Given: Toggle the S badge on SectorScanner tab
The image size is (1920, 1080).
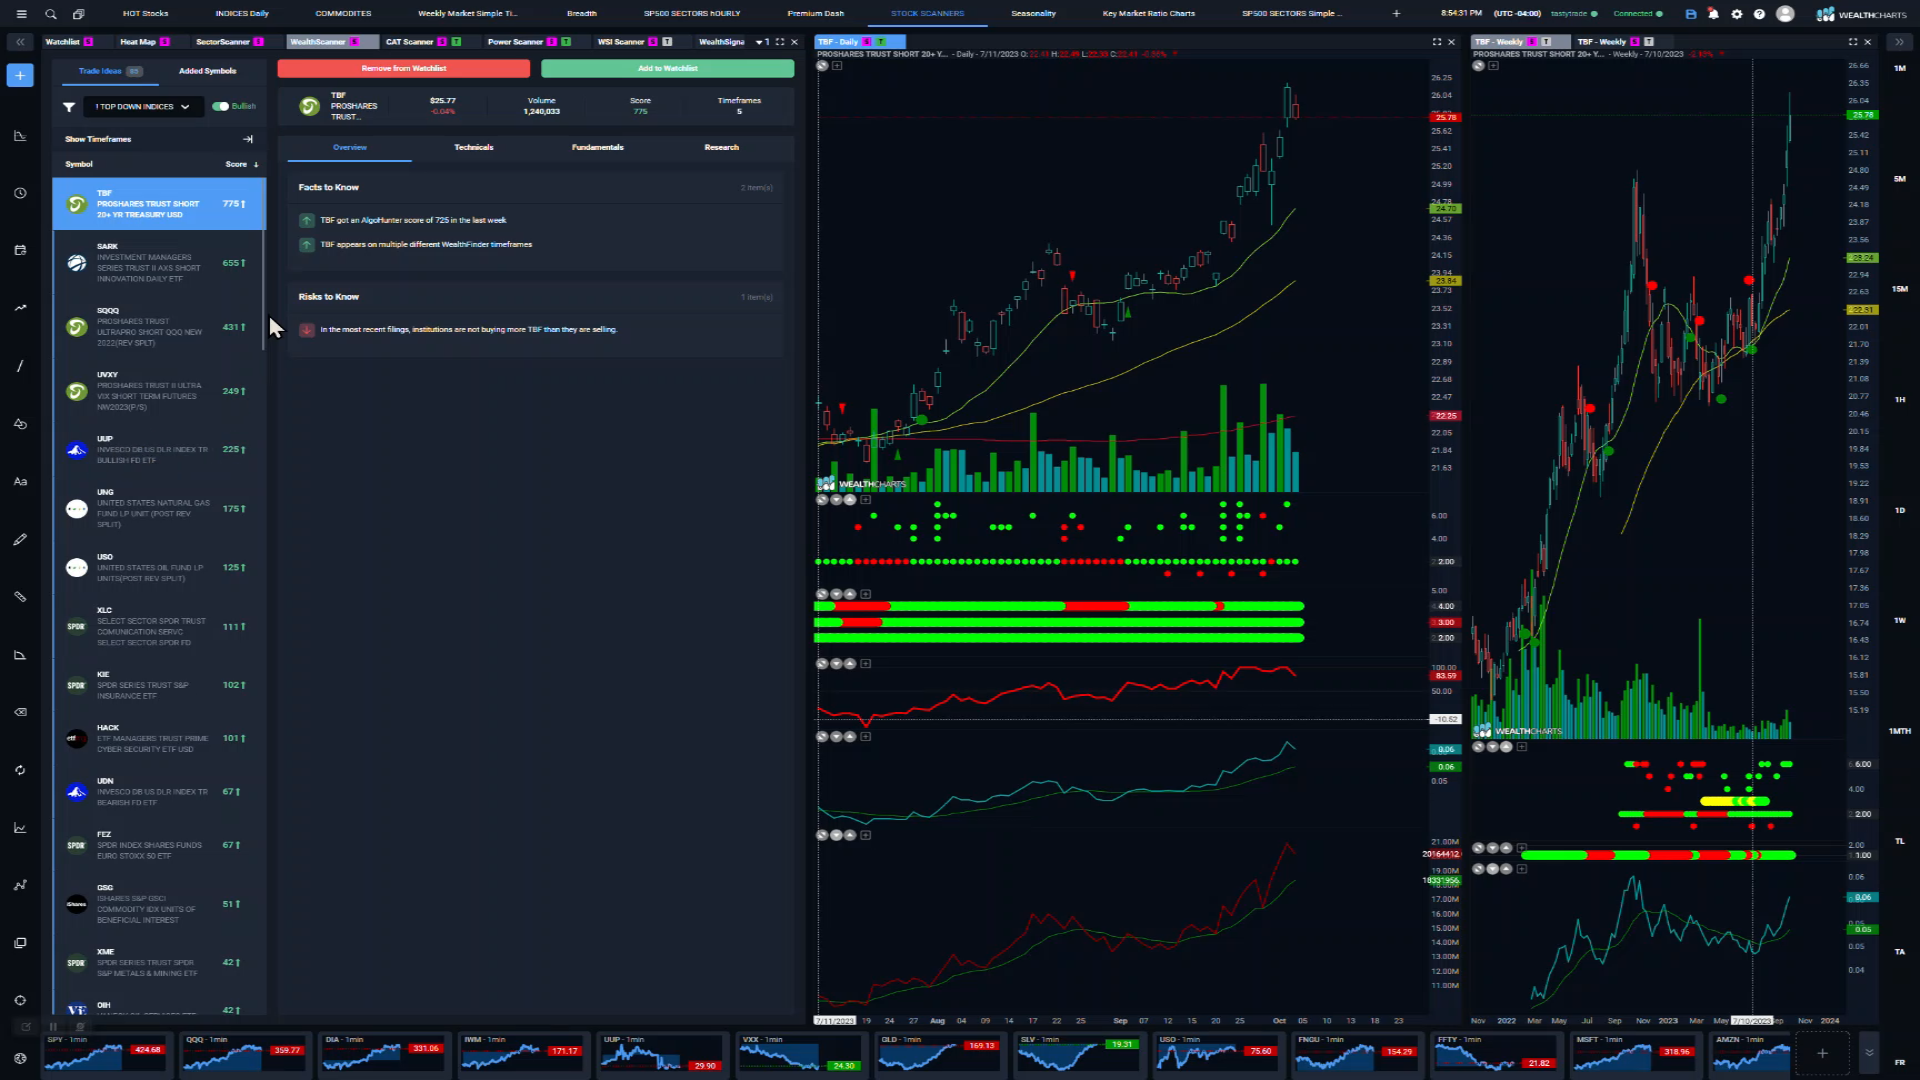Looking at the screenshot, I should pos(258,42).
